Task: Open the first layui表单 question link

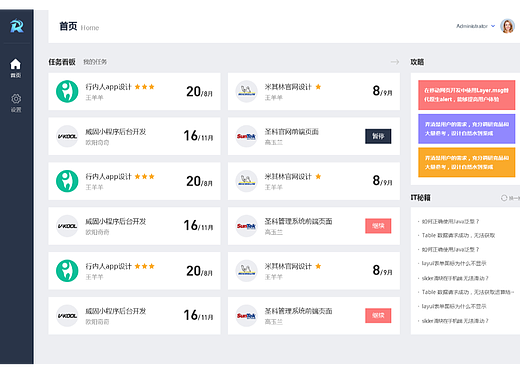Action: (454, 263)
